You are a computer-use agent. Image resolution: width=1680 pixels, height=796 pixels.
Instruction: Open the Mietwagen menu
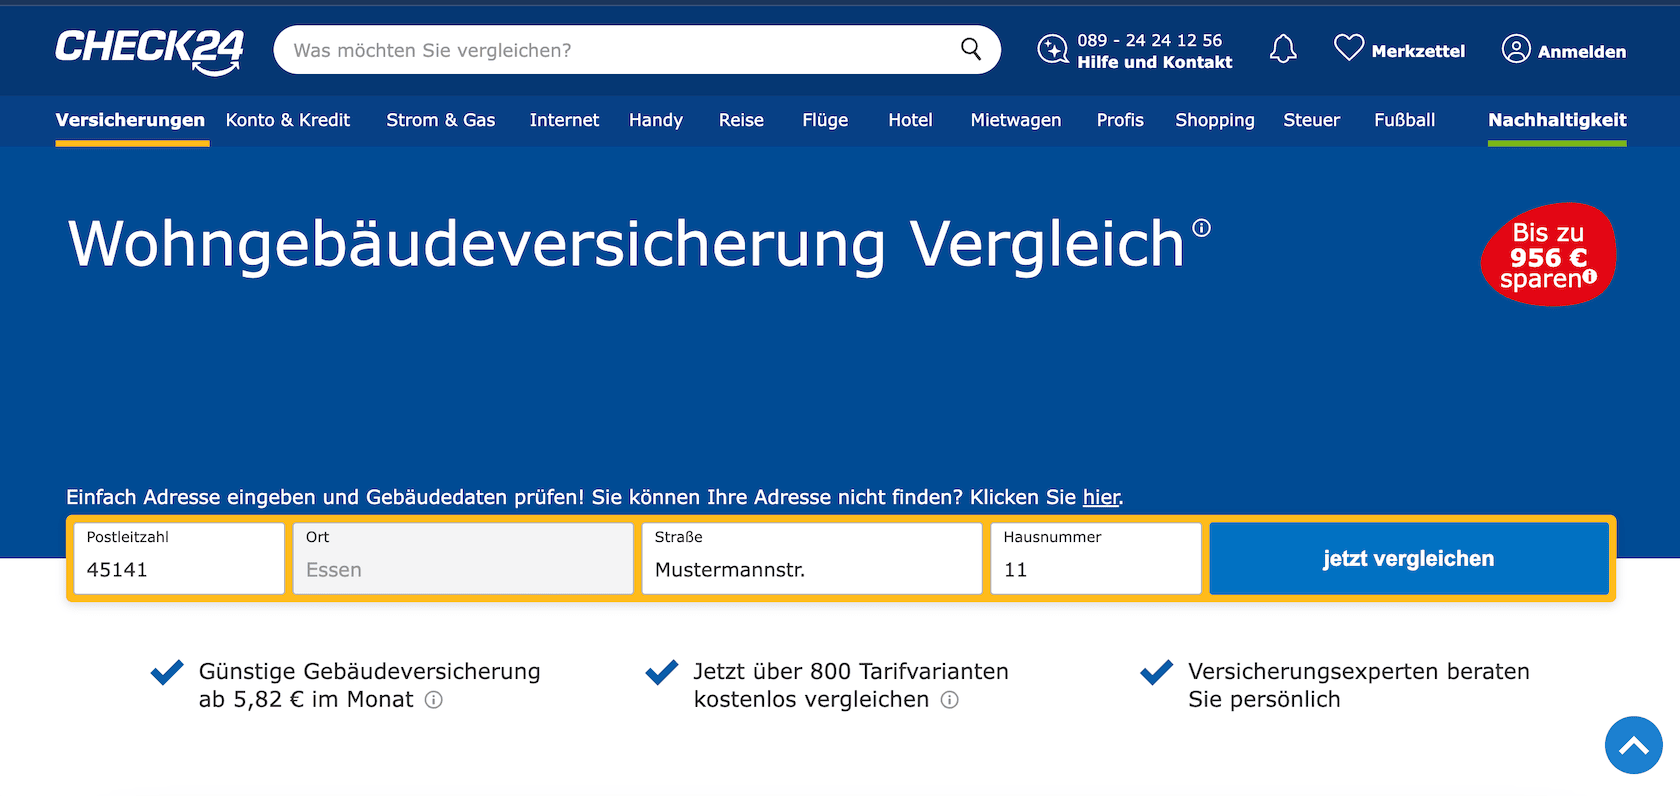tap(1016, 120)
